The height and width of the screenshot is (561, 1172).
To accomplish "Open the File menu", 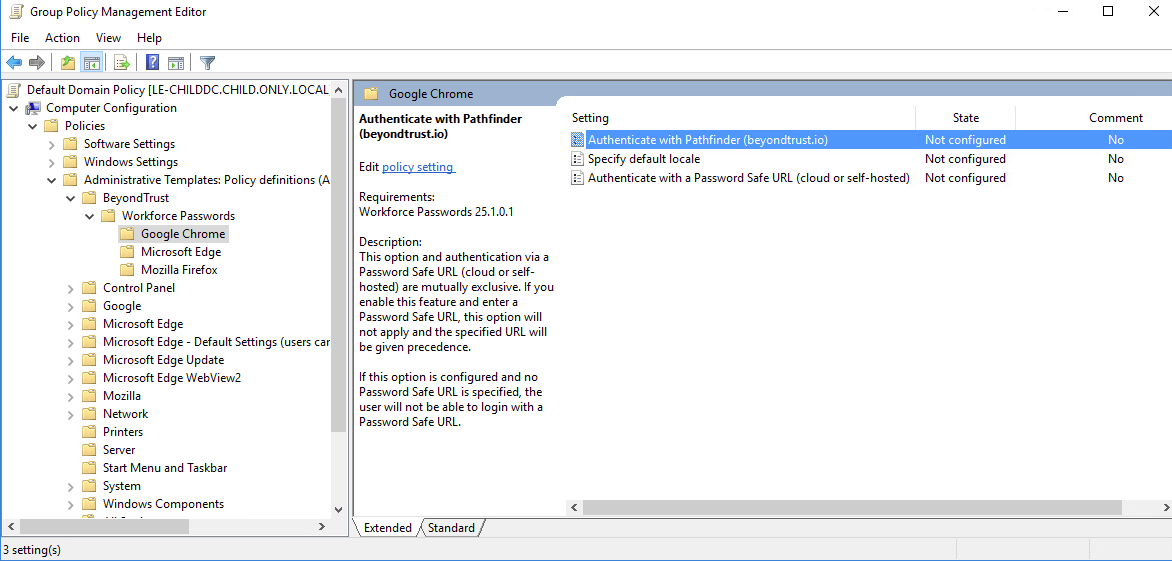I will pos(20,37).
